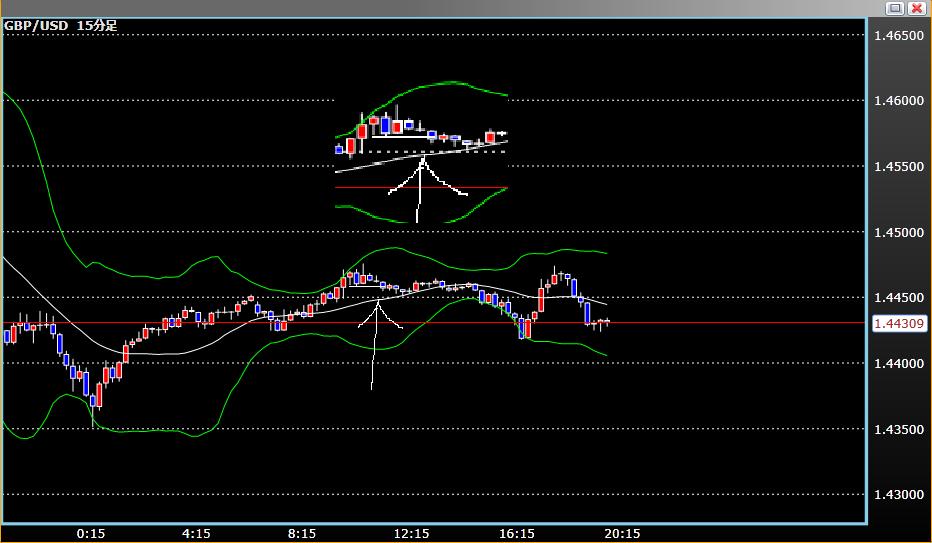
Task: Click the 1.44000 price axis label
Action: coord(898,363)
